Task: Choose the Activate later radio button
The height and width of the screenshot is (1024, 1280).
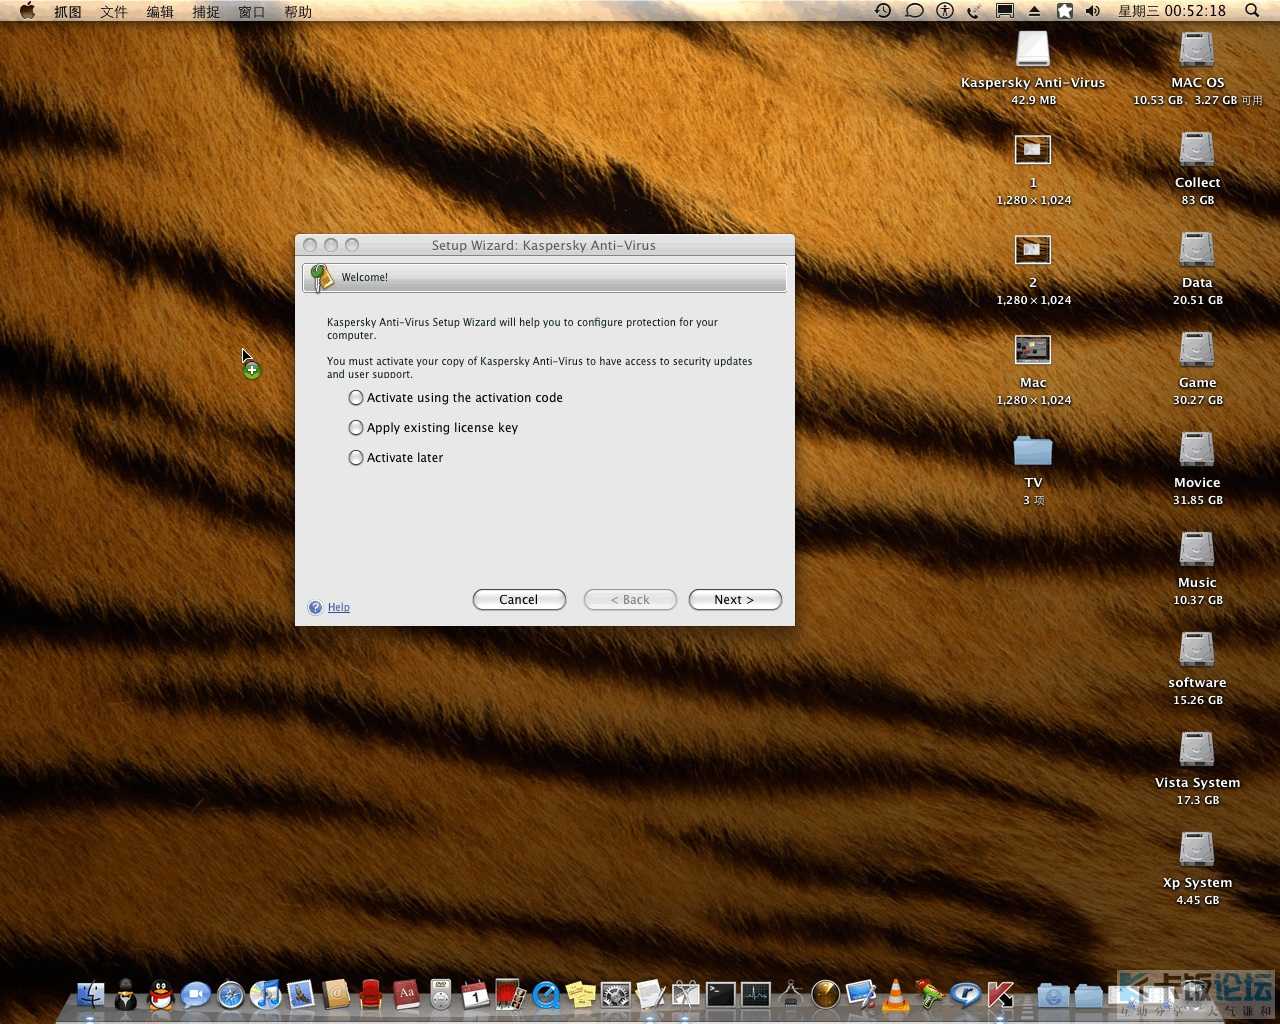Action: tap(356, 458)
